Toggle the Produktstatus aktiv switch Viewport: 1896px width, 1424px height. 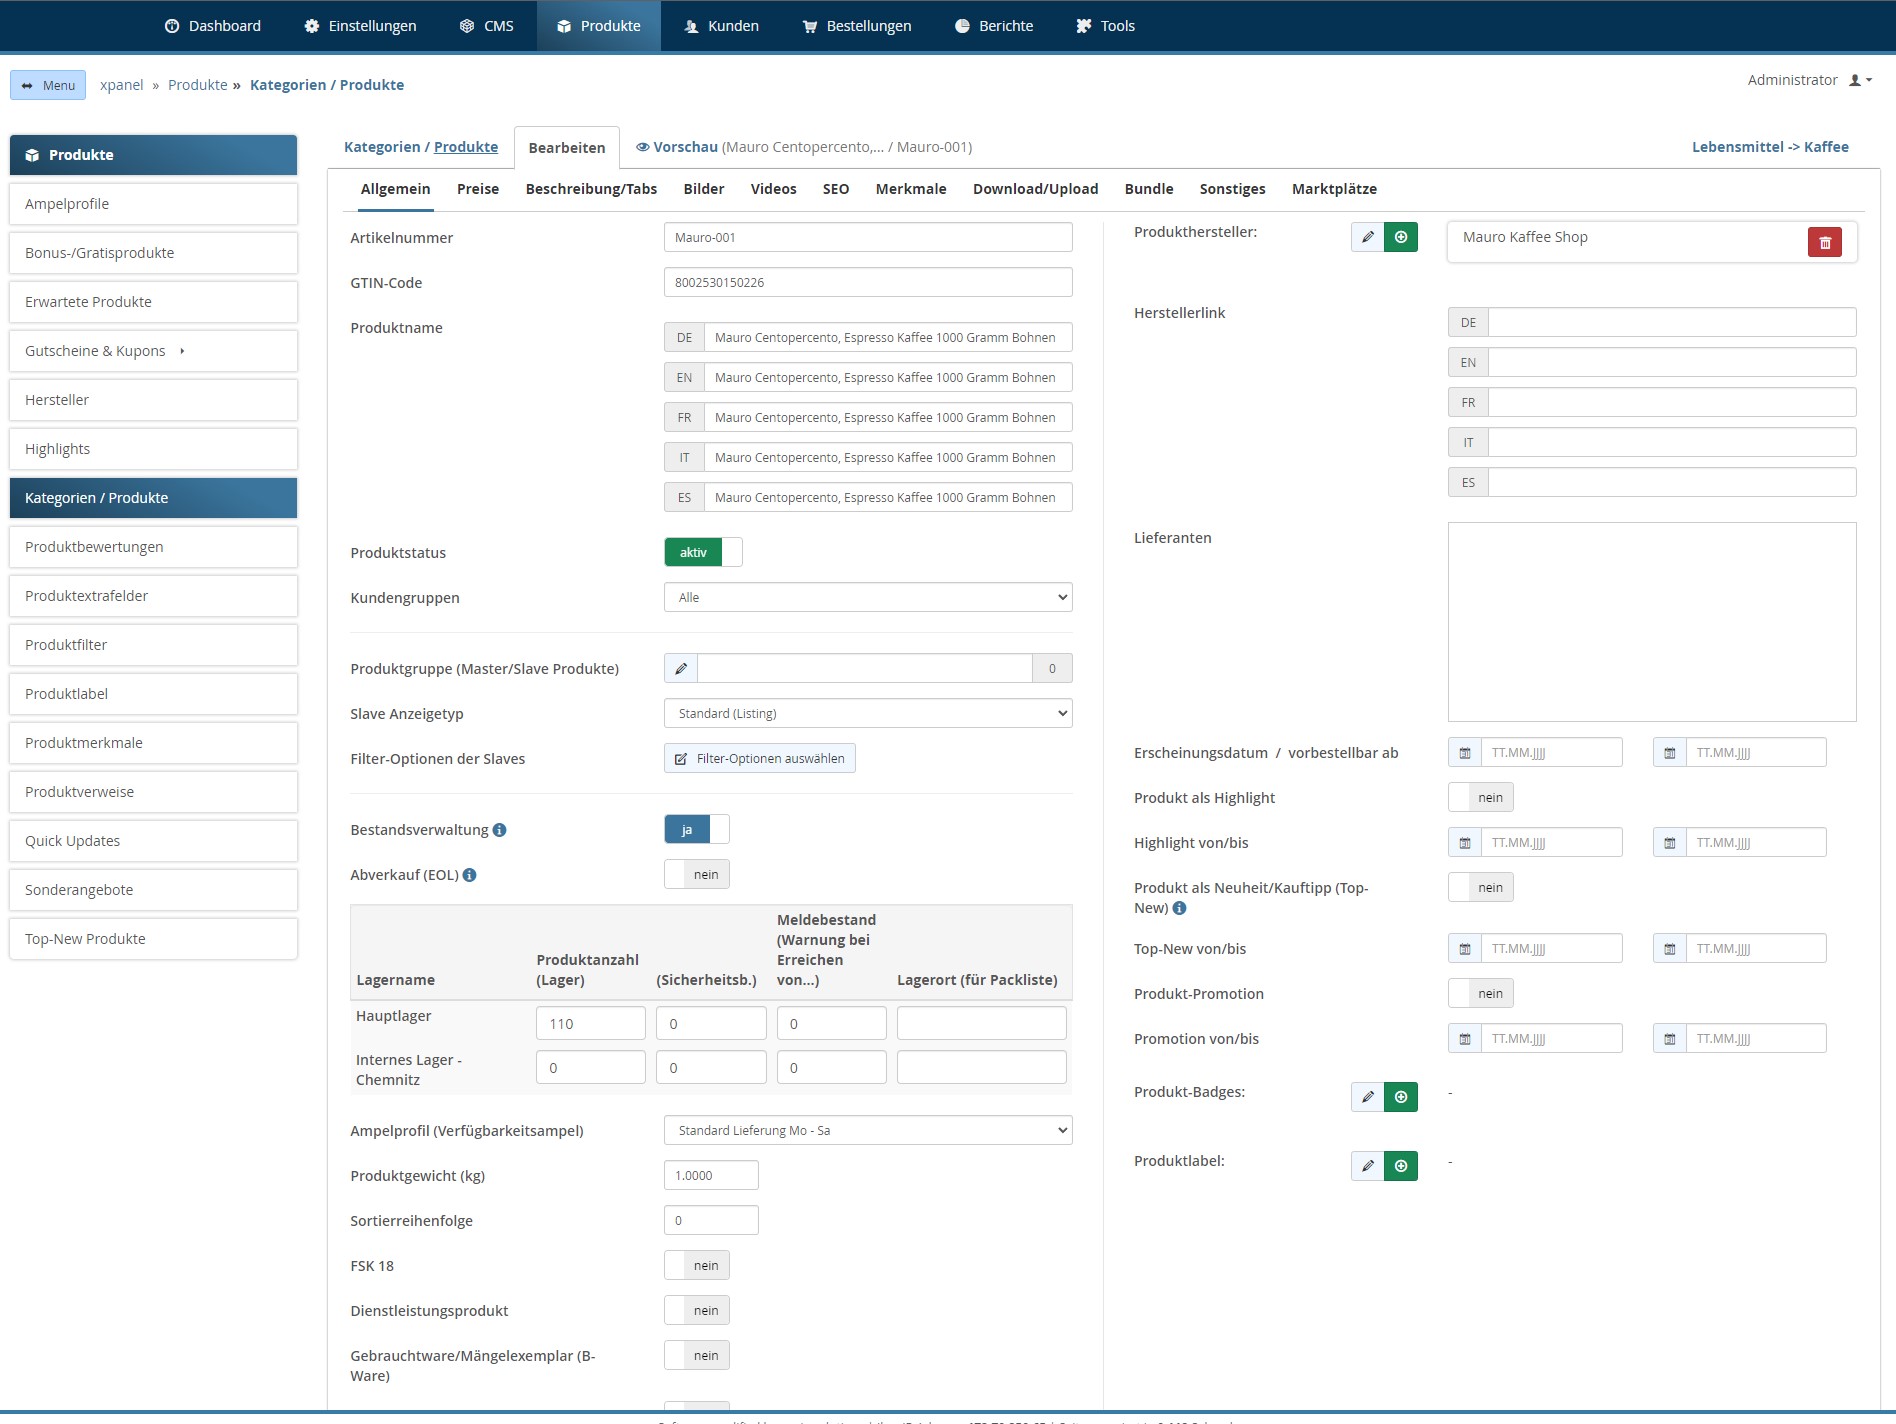(703, 552)
